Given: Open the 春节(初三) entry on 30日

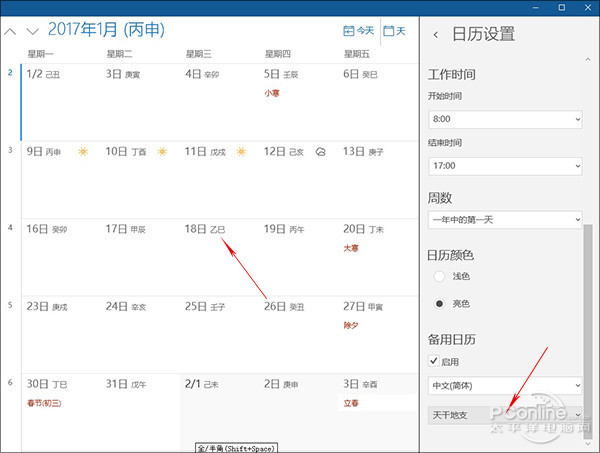Looking at the screenshot, I should 44,403.
